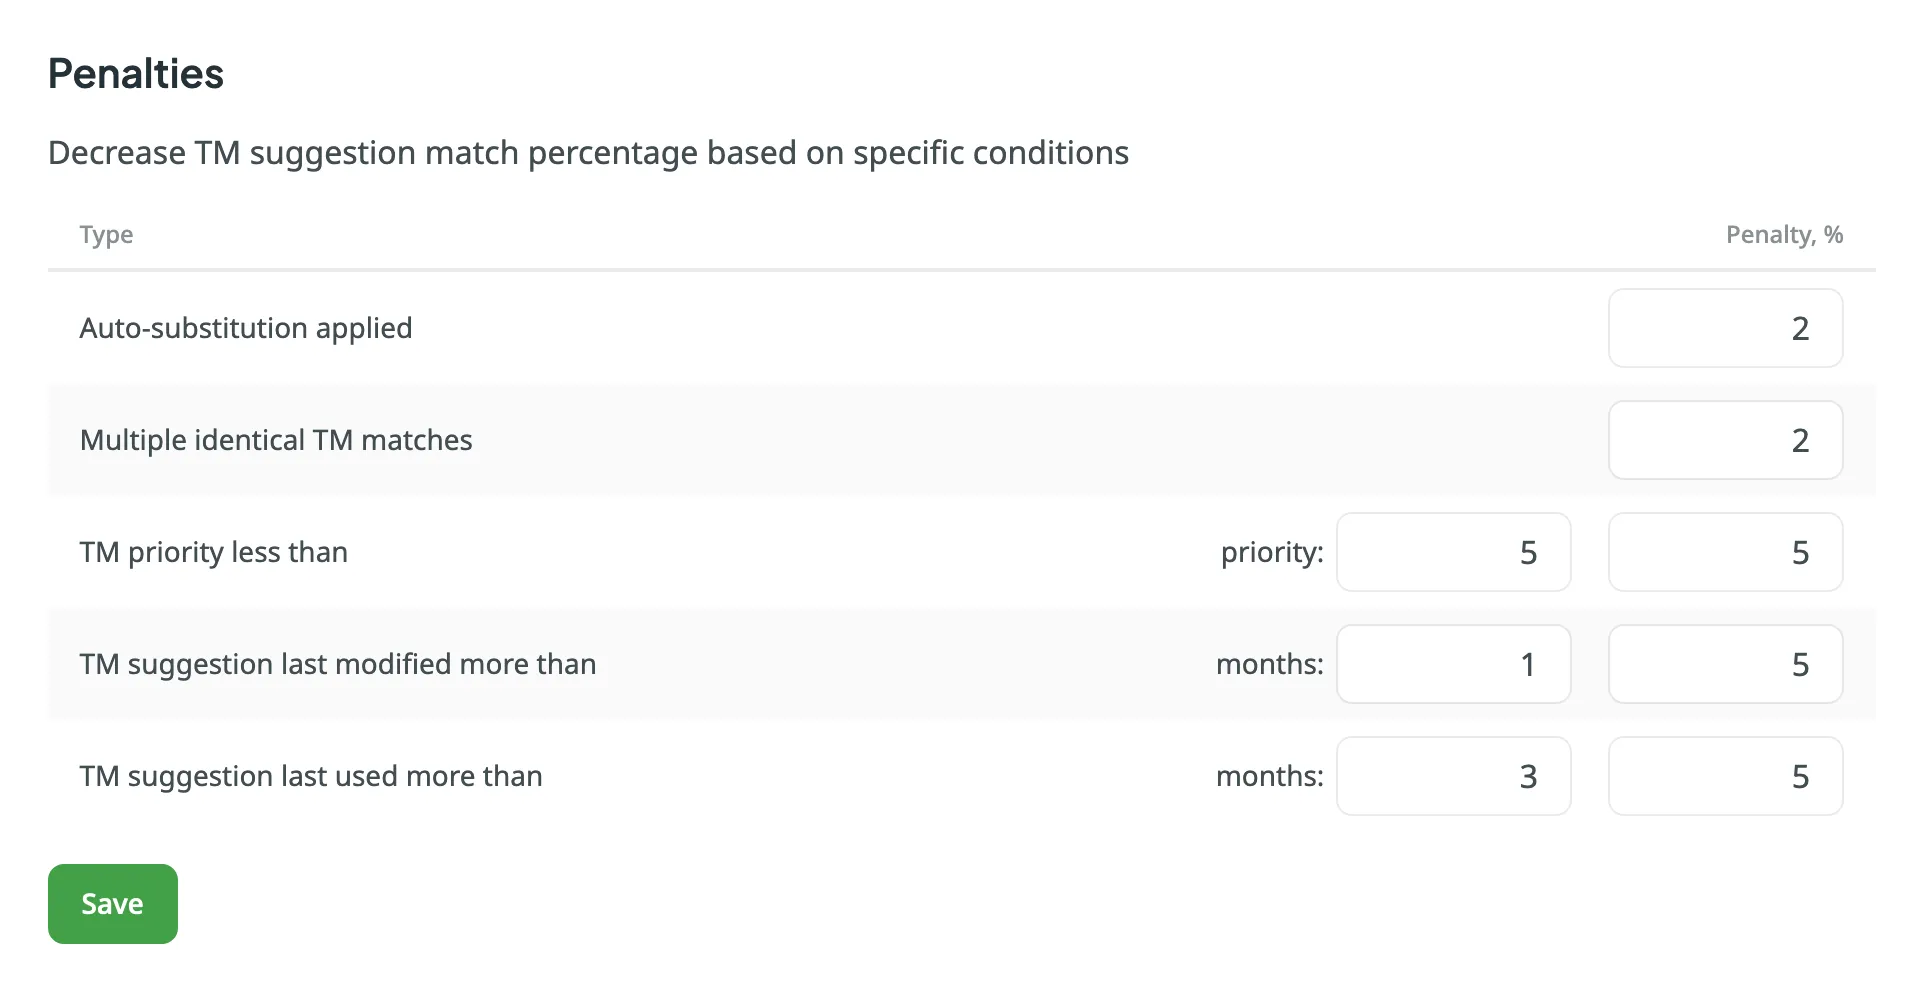
Task: Click the months field for last used
Action: 1453,776
